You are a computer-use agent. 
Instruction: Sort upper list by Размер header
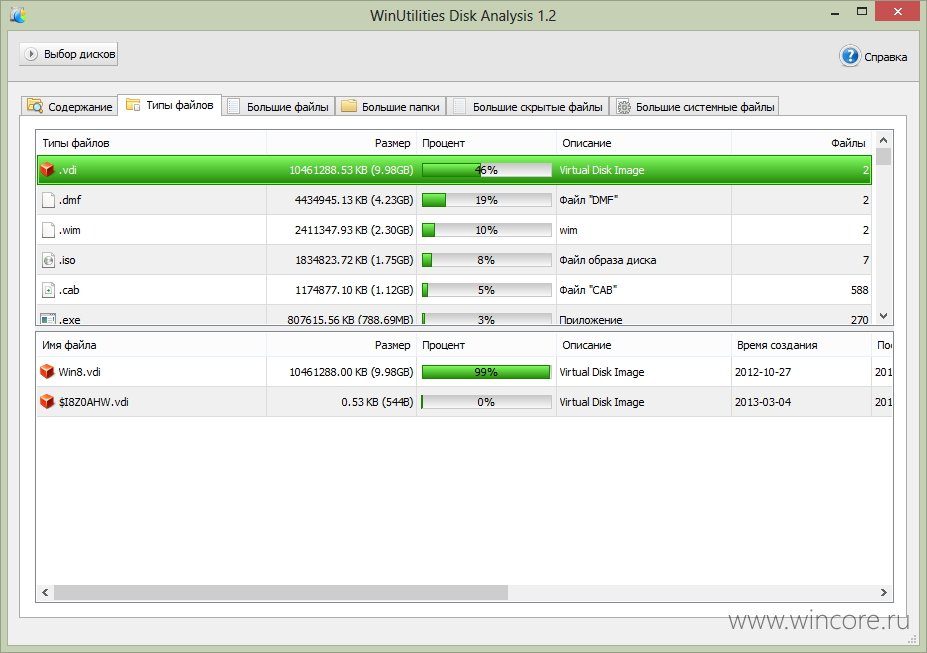(x=341, y=143)
